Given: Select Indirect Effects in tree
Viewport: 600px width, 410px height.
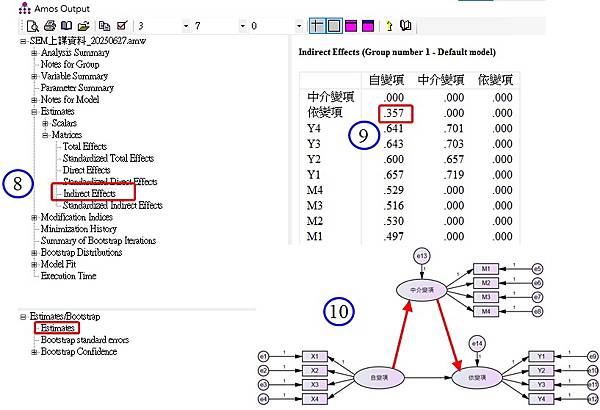Looking at the screenshot, I should point(89,193).
